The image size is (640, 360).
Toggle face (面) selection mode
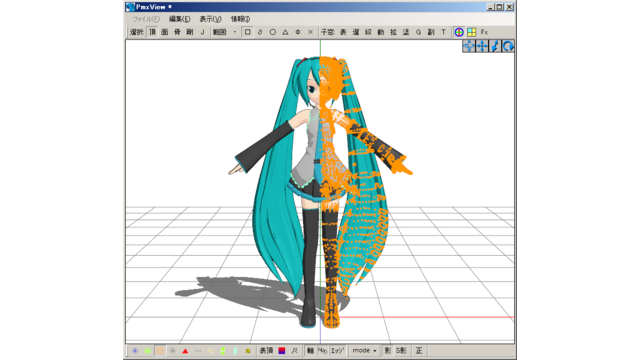coord(164,32)
